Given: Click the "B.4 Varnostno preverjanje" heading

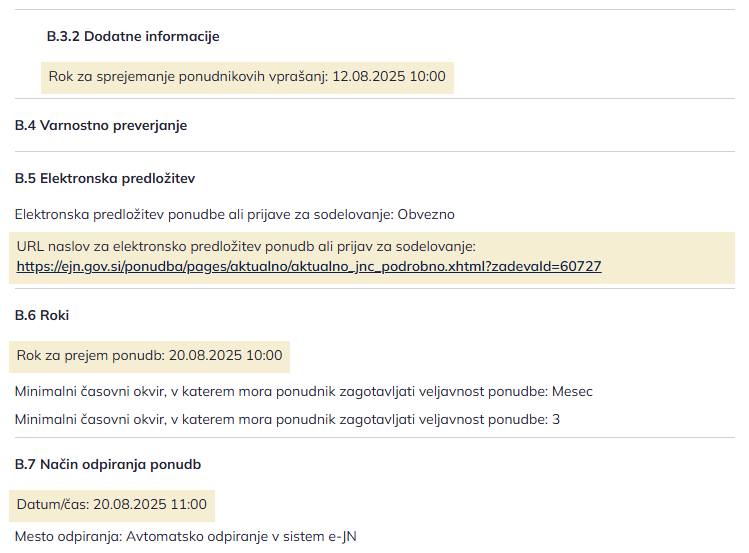Looking at the screenshot, I should coord(101,126).
